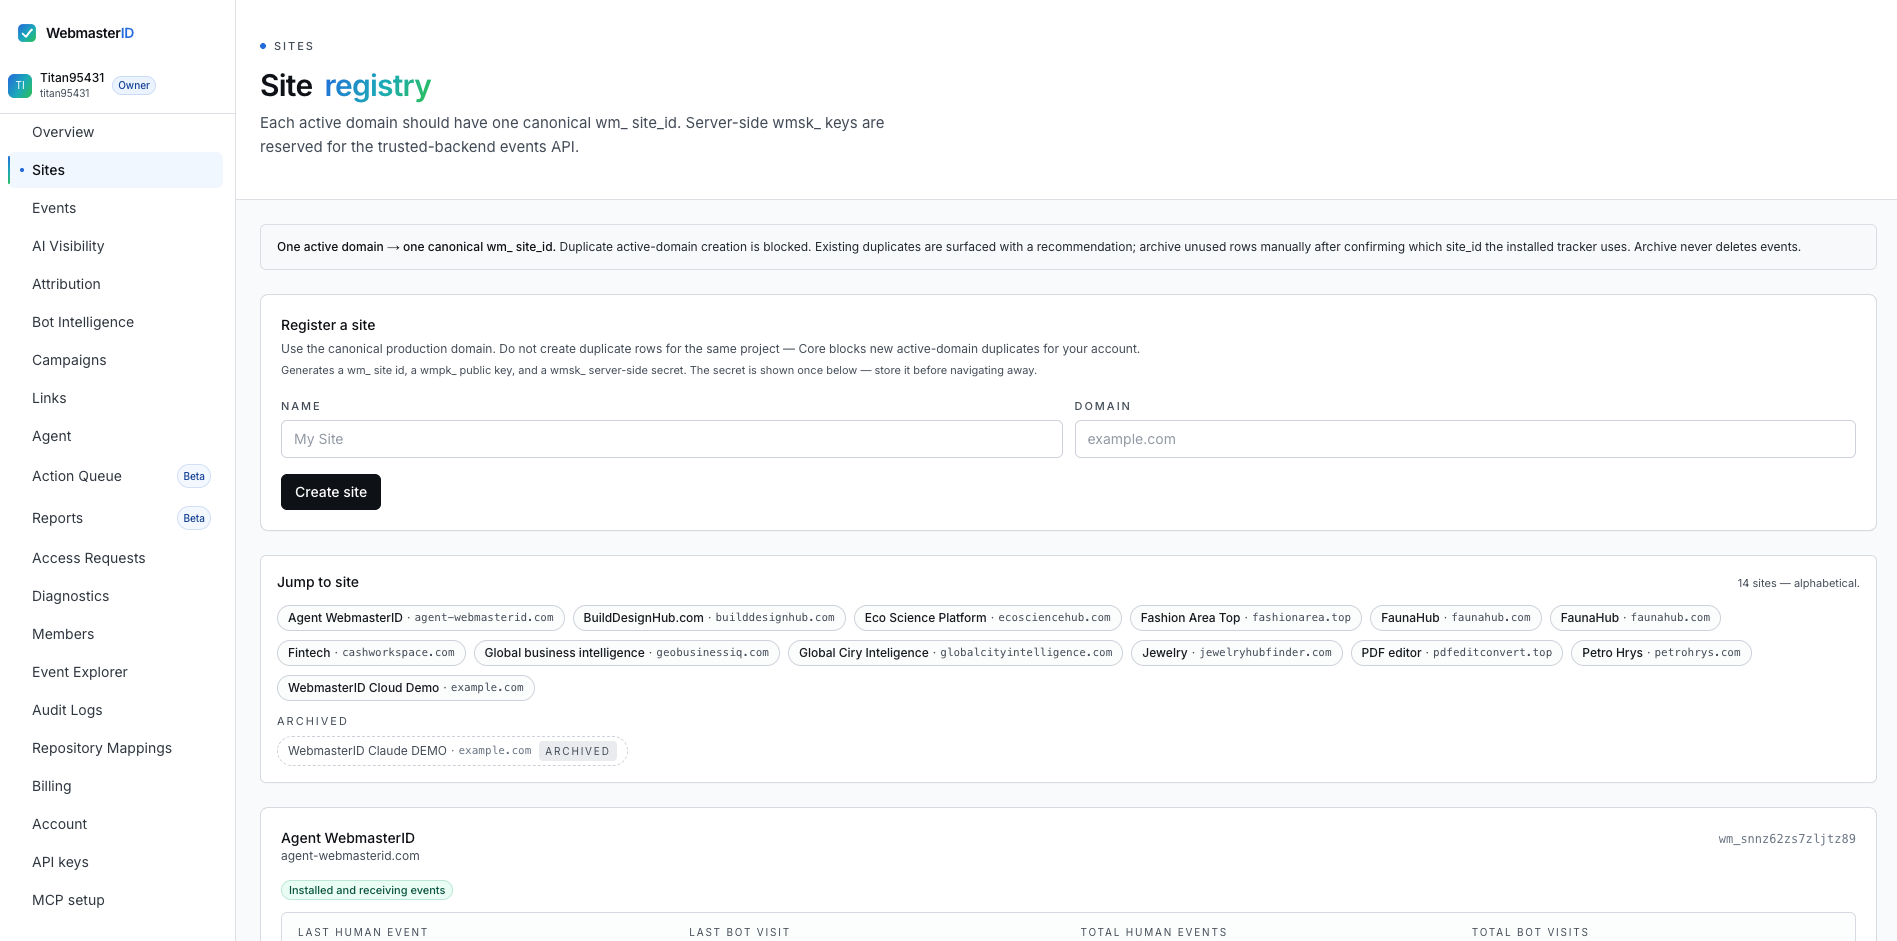Screen dimensions: 1897x941
Task: Jump to Fintech cashworkspace.com chip
Action: [x=371, y=653]
